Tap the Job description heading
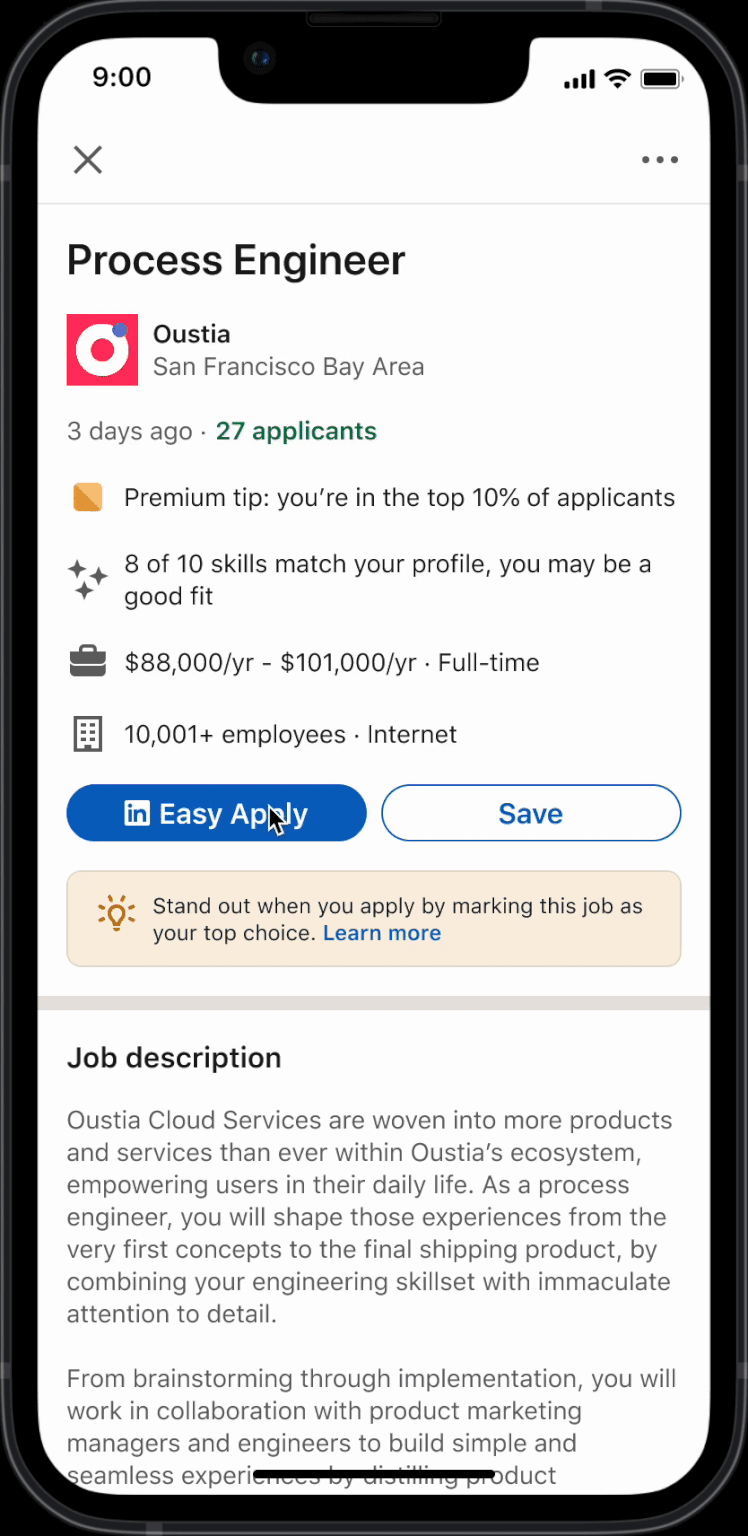Viewport: 748px width, 1536px height. [x=174, y=1058]
